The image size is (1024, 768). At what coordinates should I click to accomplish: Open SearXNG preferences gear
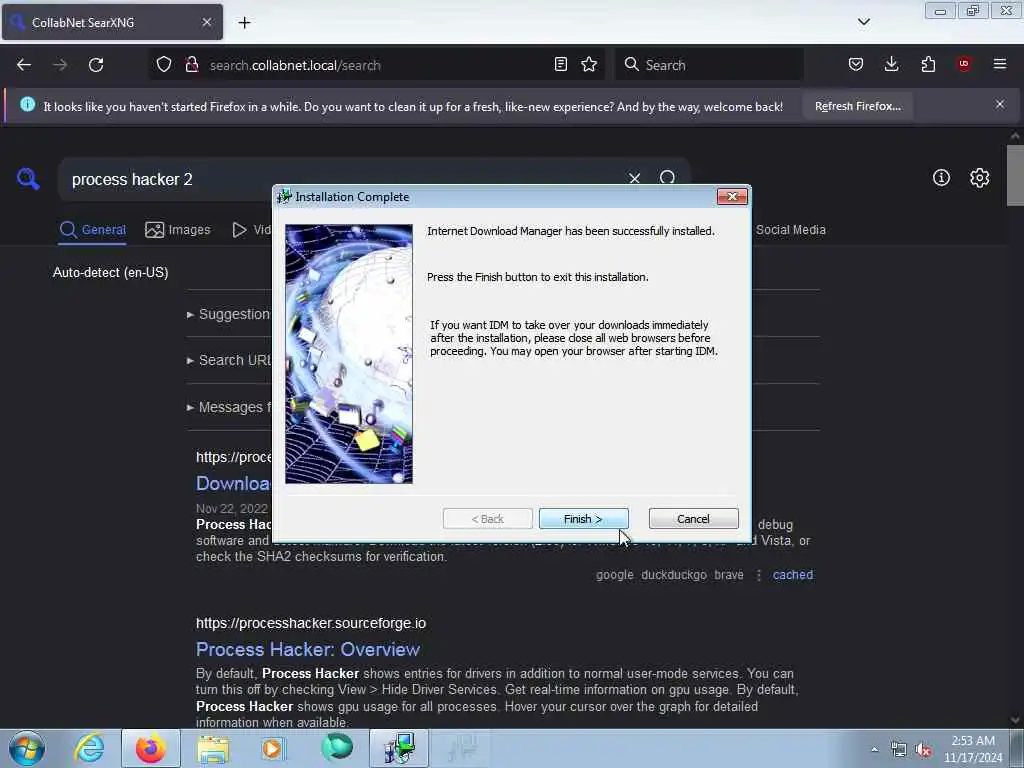pyautogui.click(x=979, y=178)
